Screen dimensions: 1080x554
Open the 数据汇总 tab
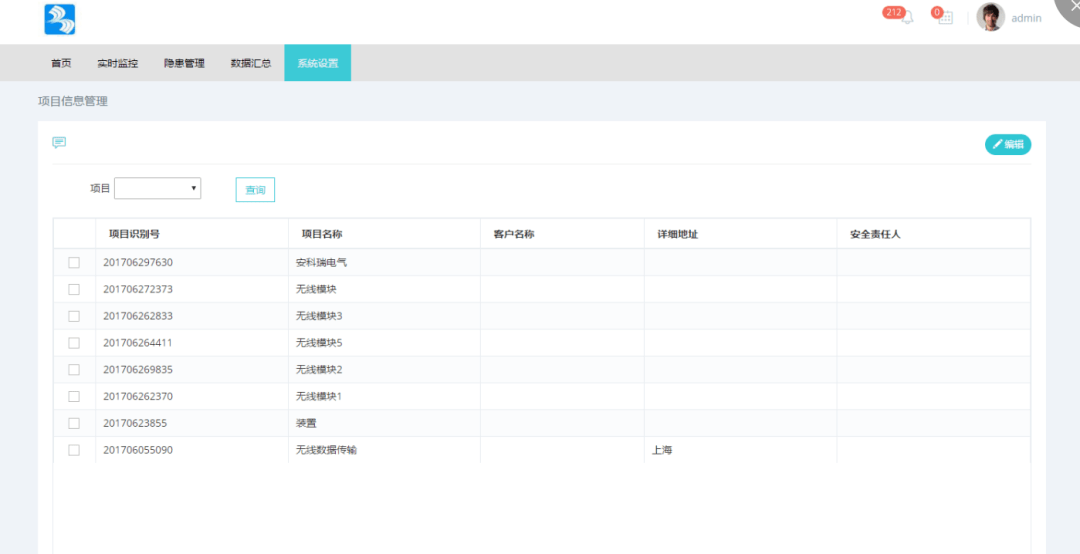coord(250,63)
